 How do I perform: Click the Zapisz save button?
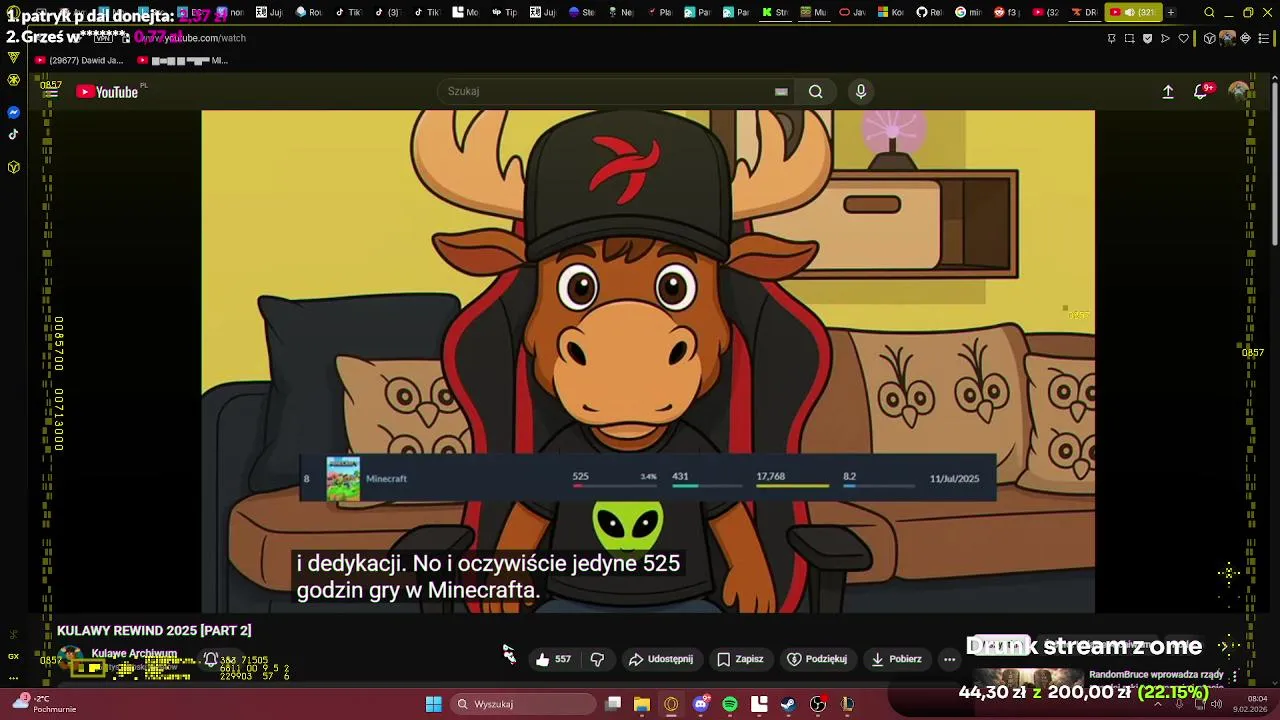[740, 659]
